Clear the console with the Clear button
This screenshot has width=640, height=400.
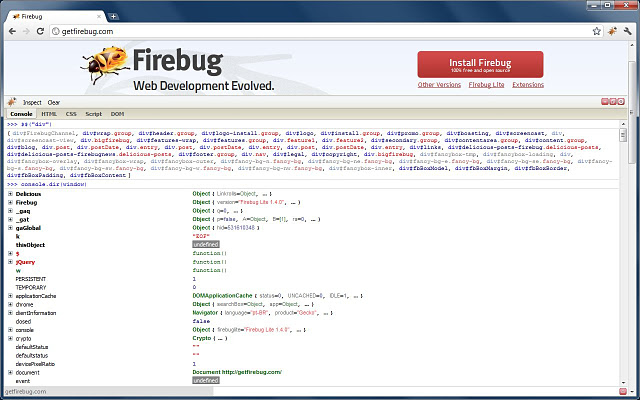(53, 102)
